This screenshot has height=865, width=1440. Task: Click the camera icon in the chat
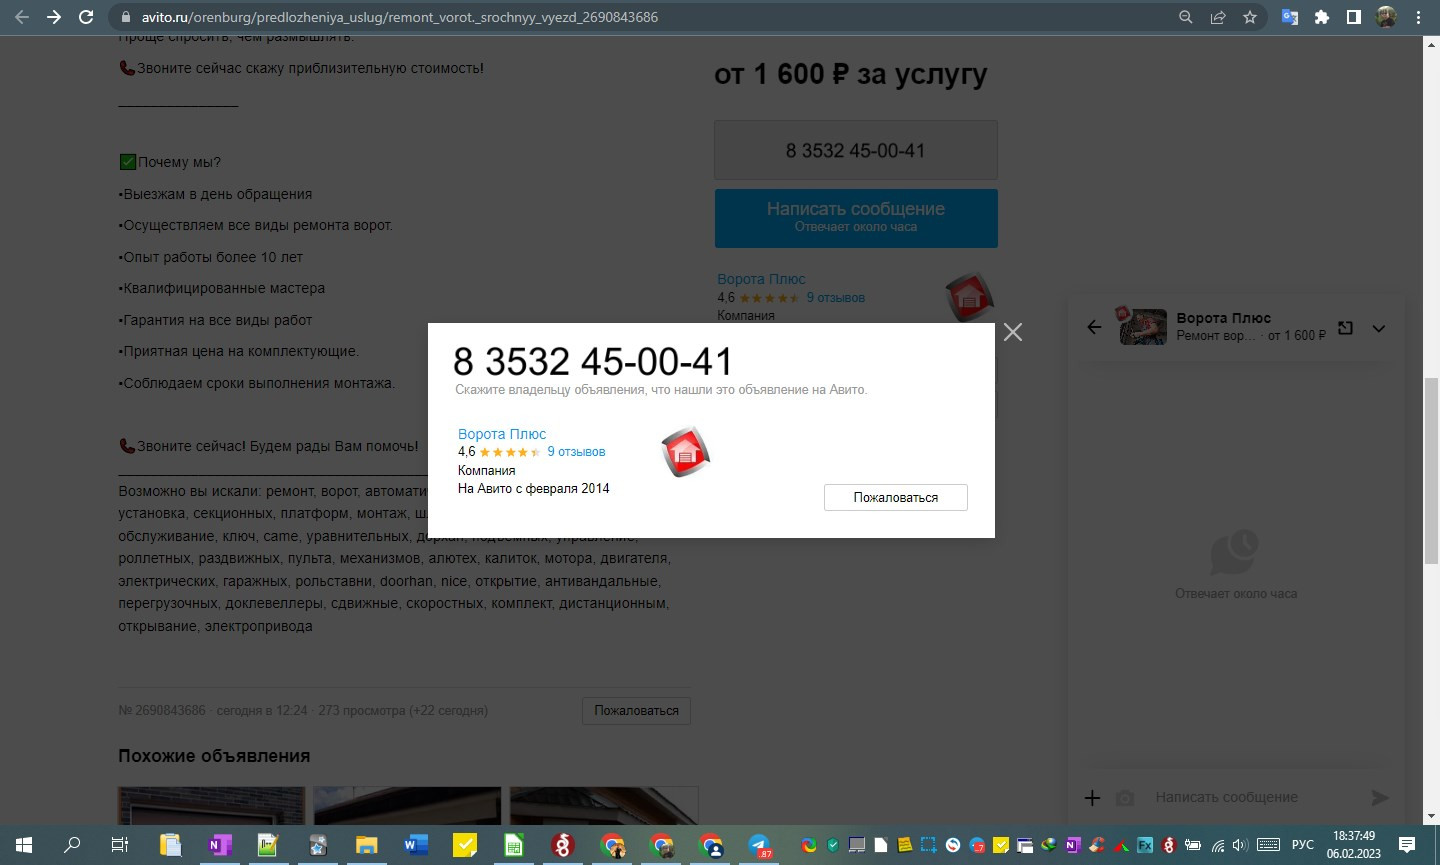1125,798
